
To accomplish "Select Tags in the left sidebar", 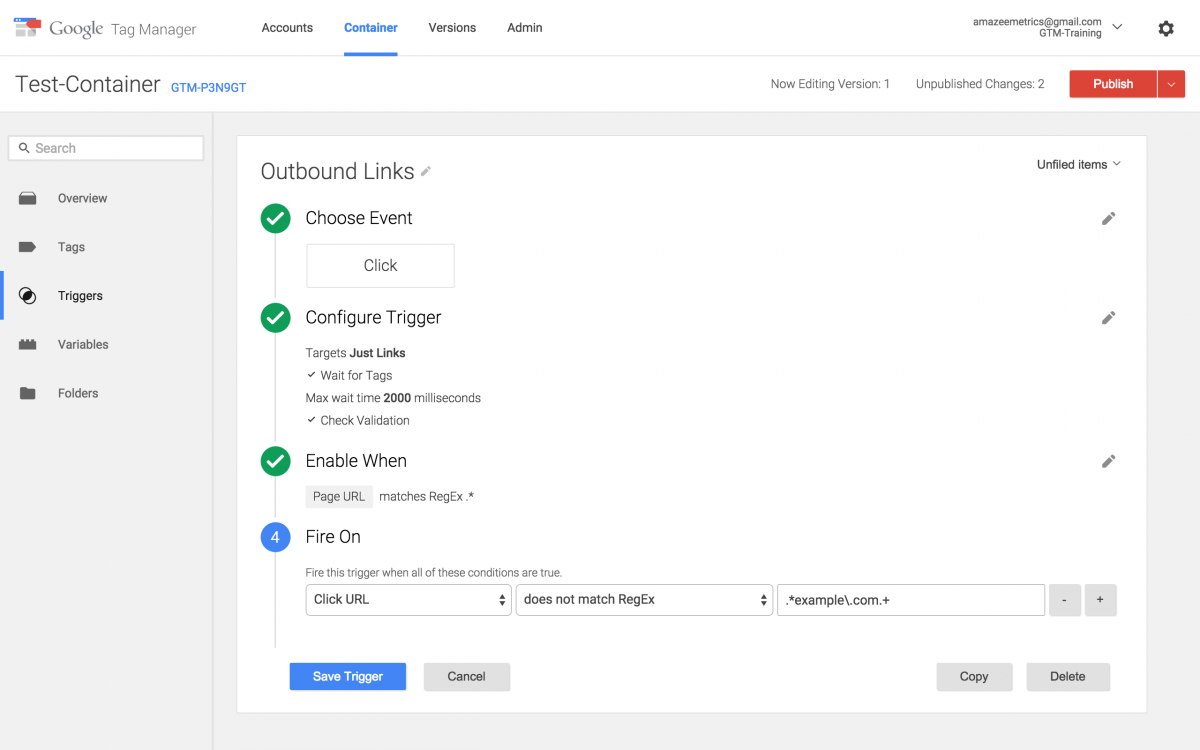I will tap(71, 247).
